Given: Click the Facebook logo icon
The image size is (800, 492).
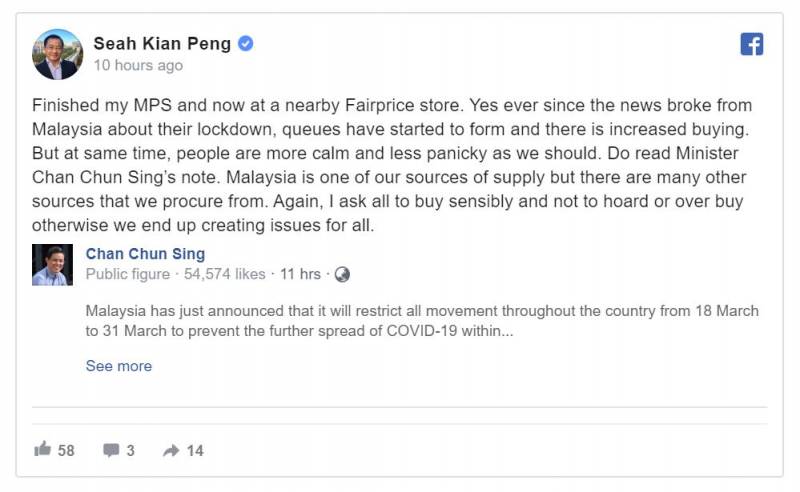Looking at the screenshot, I should pos(751,44).
